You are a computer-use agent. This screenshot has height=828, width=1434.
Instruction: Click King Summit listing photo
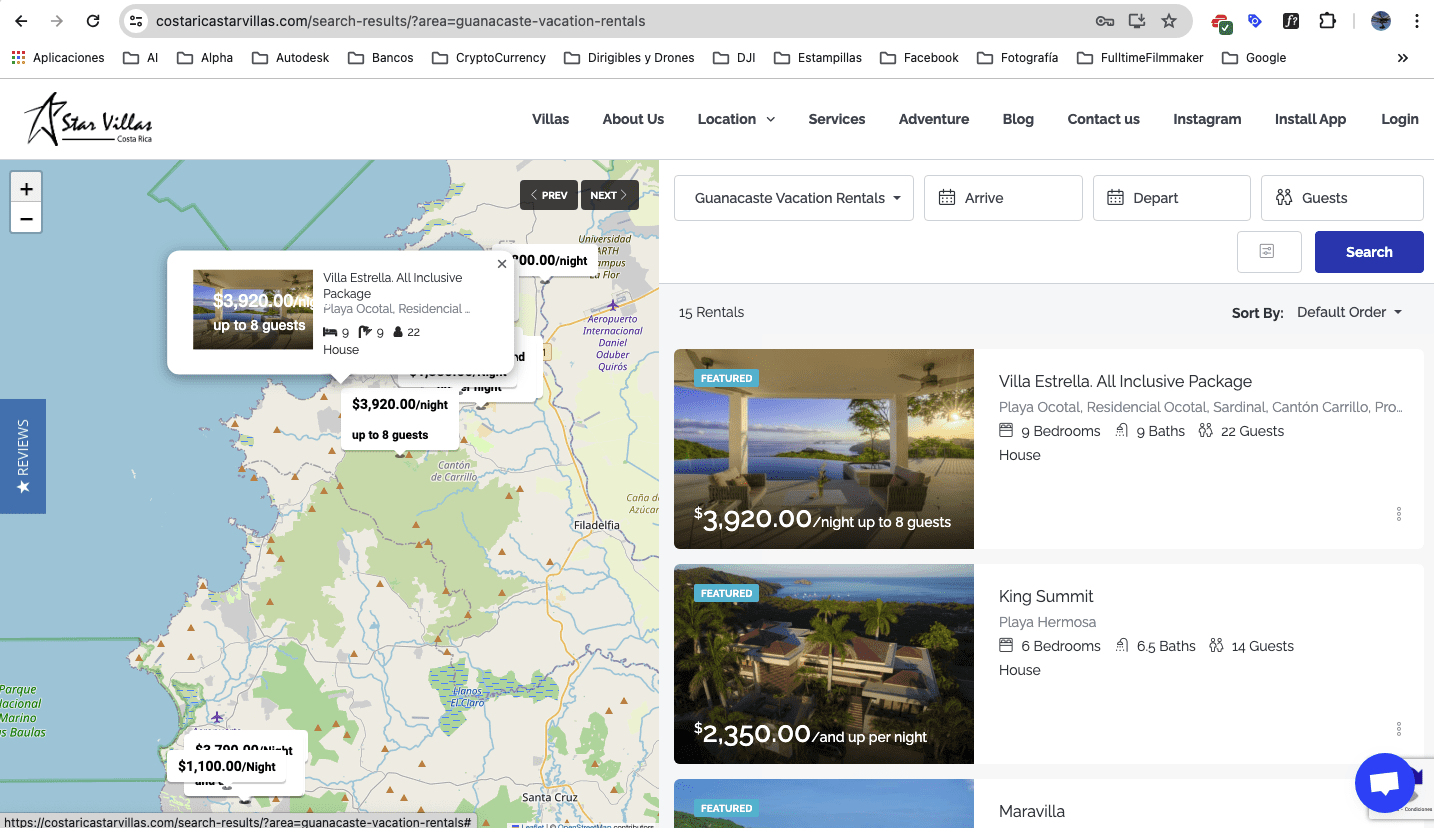pos(824,664)
